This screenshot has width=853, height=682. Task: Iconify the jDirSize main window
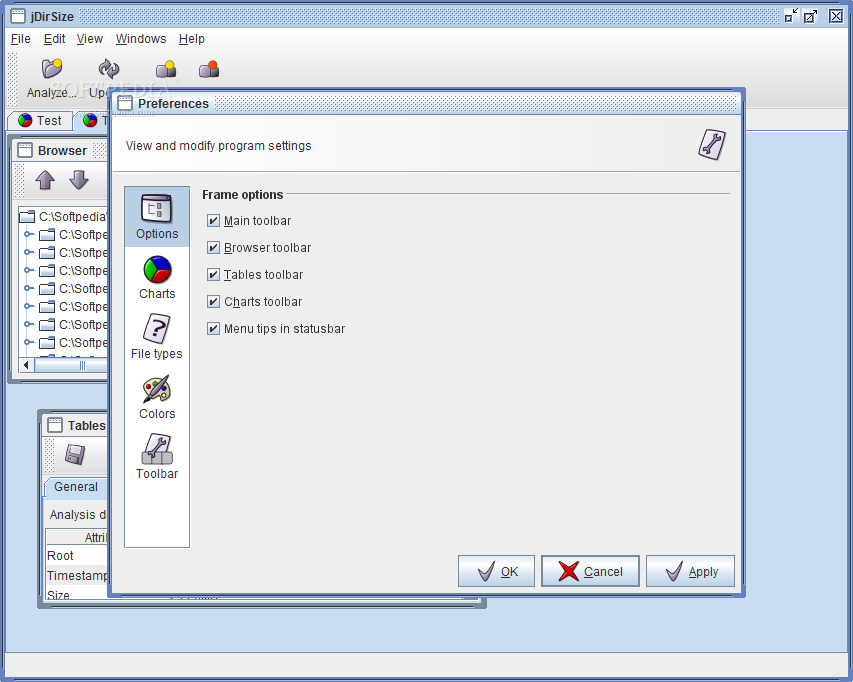tap(792, 16)
